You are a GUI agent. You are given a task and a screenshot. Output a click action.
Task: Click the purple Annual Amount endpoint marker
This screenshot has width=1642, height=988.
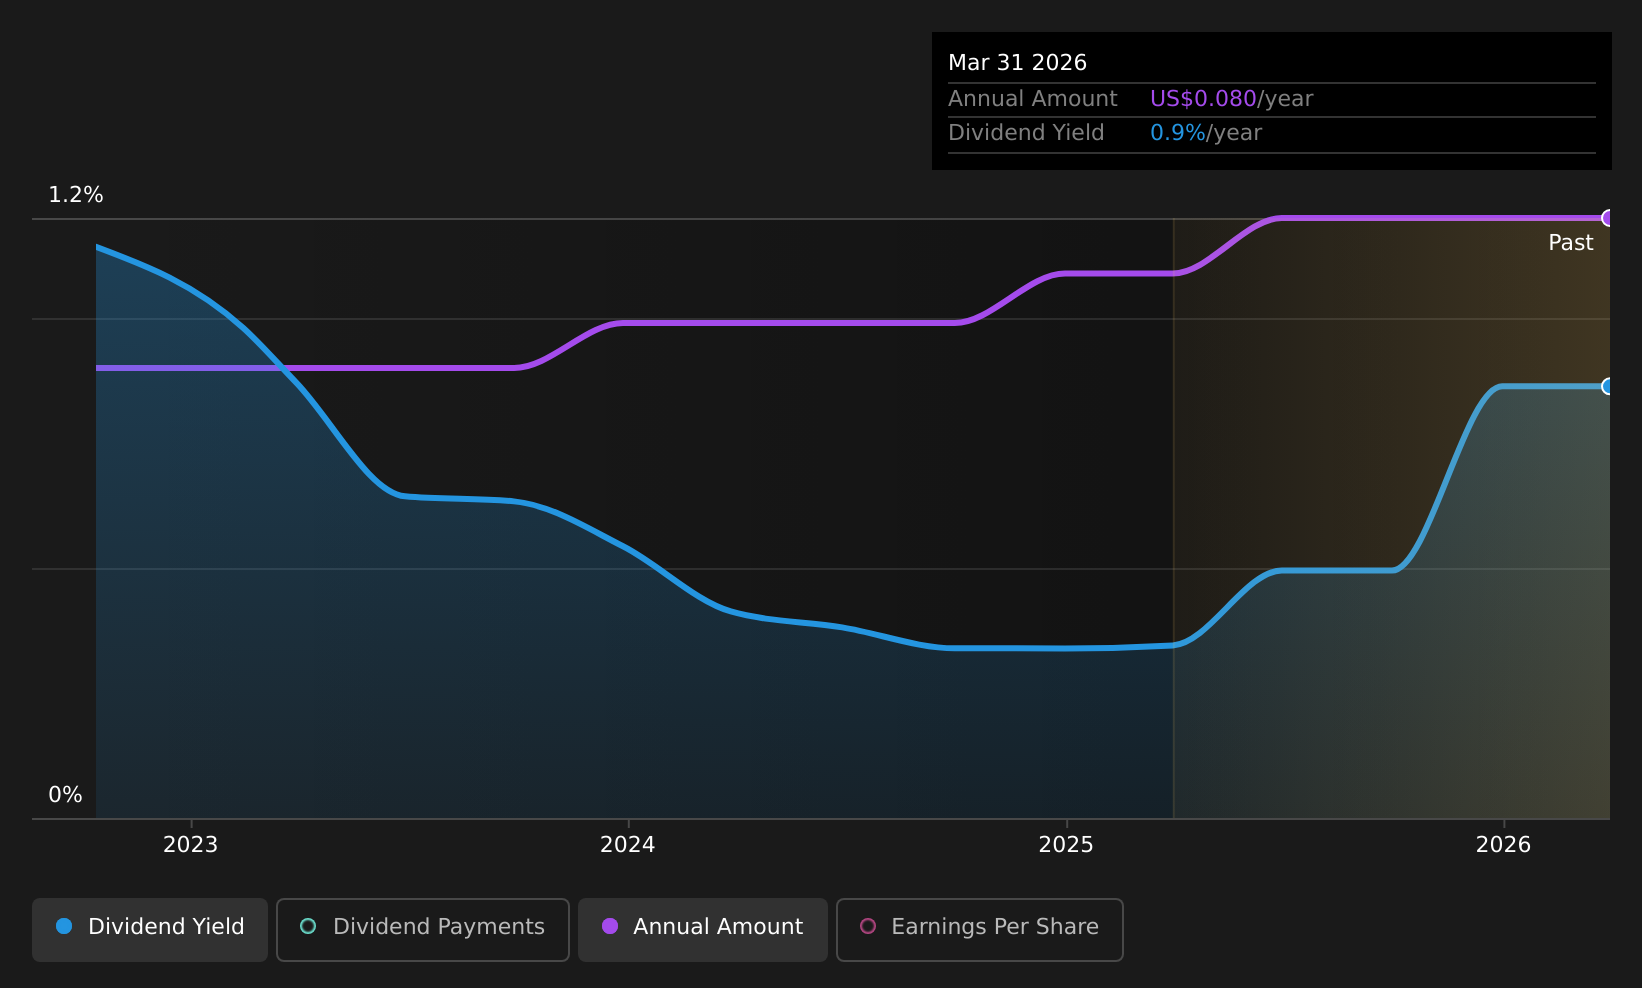click(1608, 218)
